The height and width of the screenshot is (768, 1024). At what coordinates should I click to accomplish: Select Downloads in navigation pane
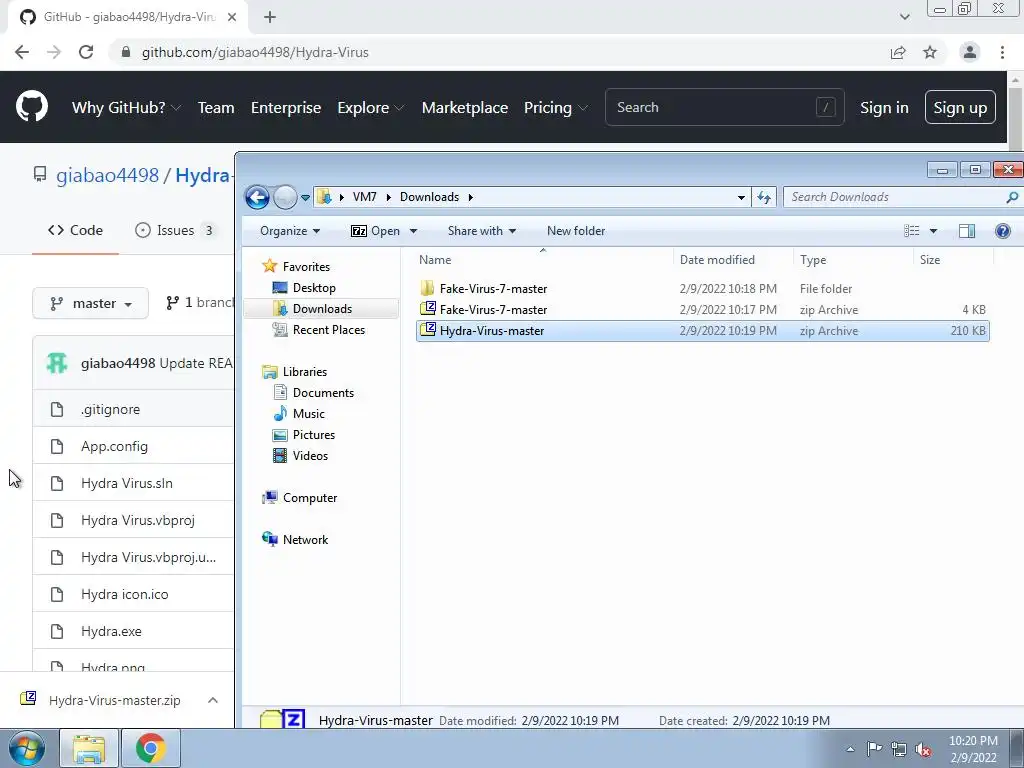pyautogui.click(x=322, y=309)
